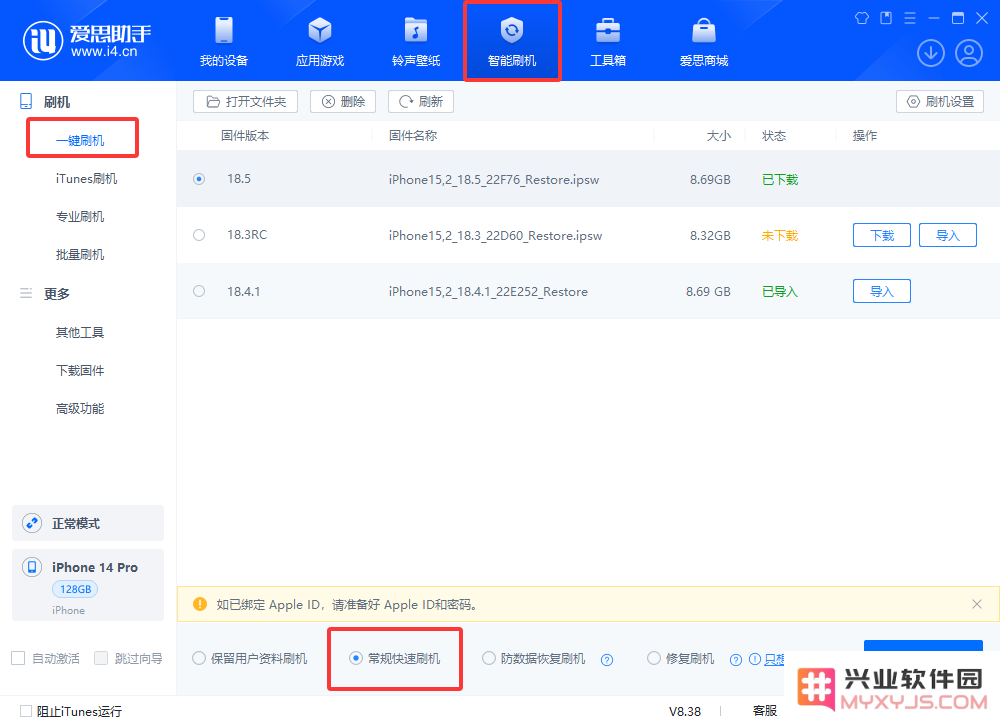Open 其他工具 in sidebar
The width and height of the screenshot is (1000, 726).
(x=80, y=332)
